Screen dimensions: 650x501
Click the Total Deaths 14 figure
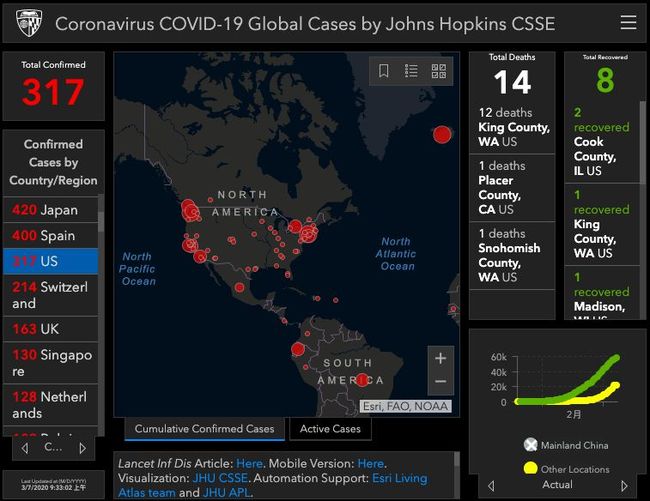tap(512, 82)
